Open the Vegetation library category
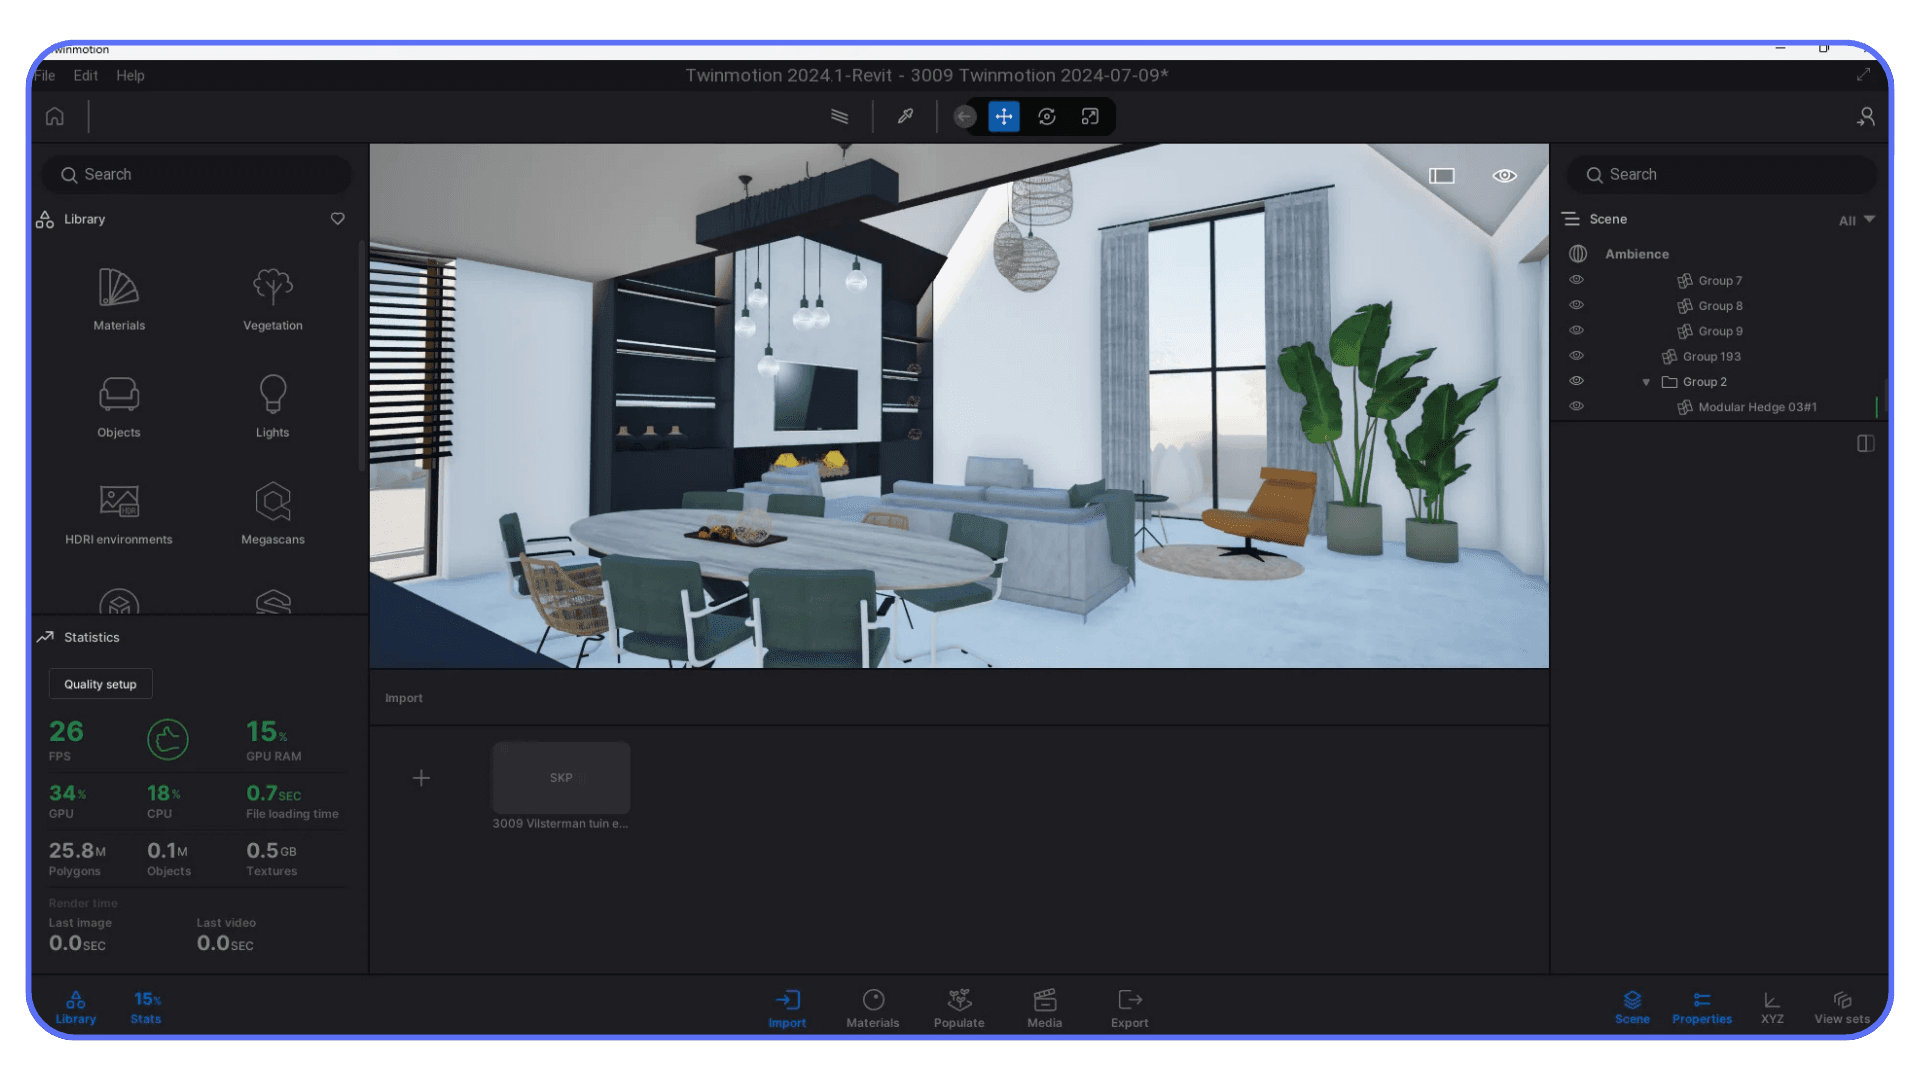Image resolution: width=1920 pixels, height=1080 pixels. [272, 298]
